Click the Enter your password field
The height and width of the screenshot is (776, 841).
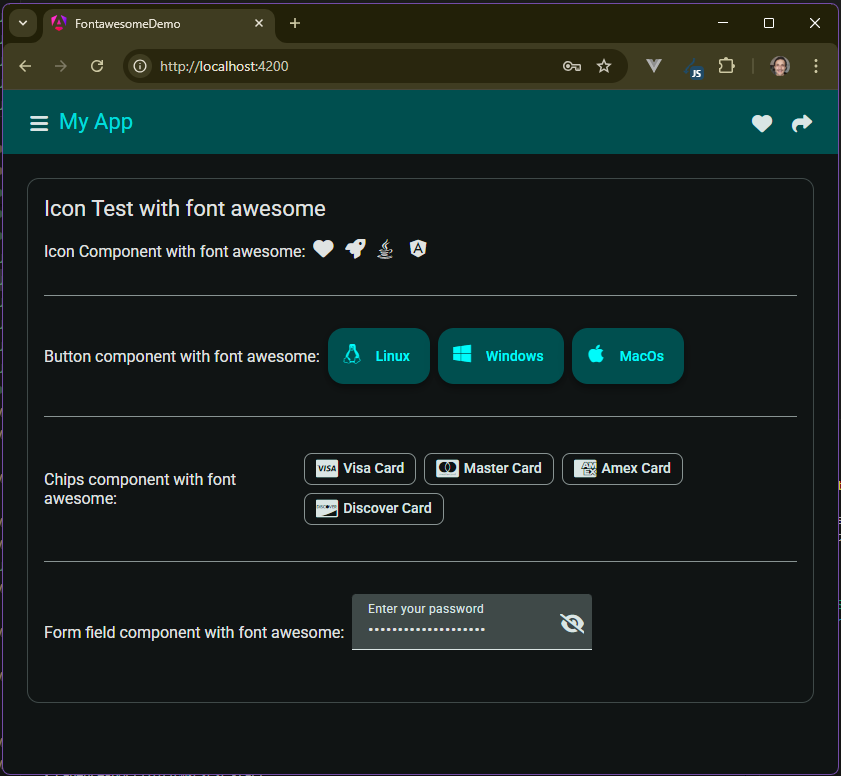pos(450,628)
